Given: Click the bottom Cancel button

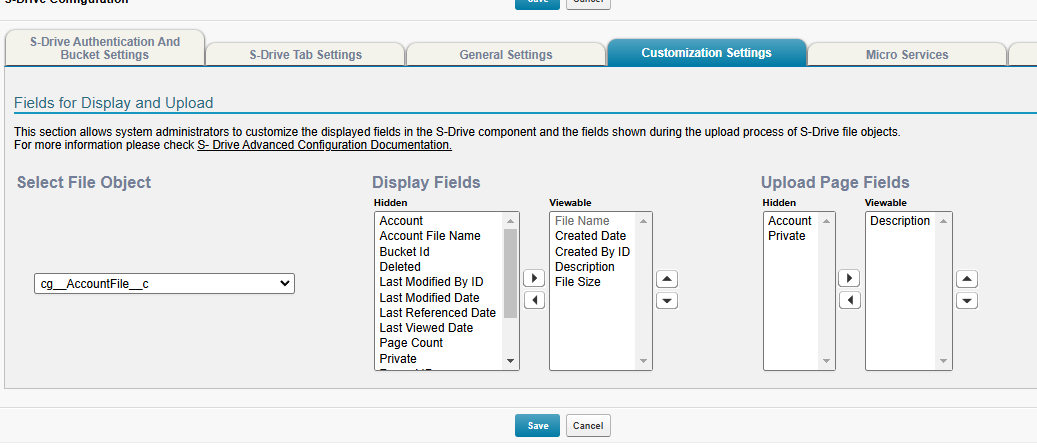Looking at the screenshot, I should (588, 426).
